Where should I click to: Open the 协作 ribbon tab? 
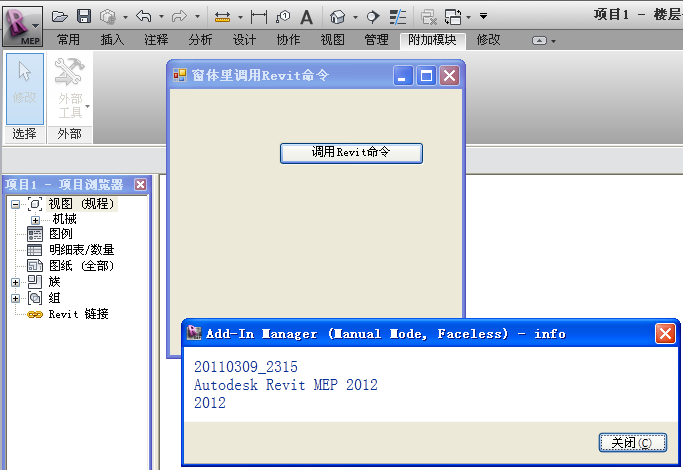point(288,40)
